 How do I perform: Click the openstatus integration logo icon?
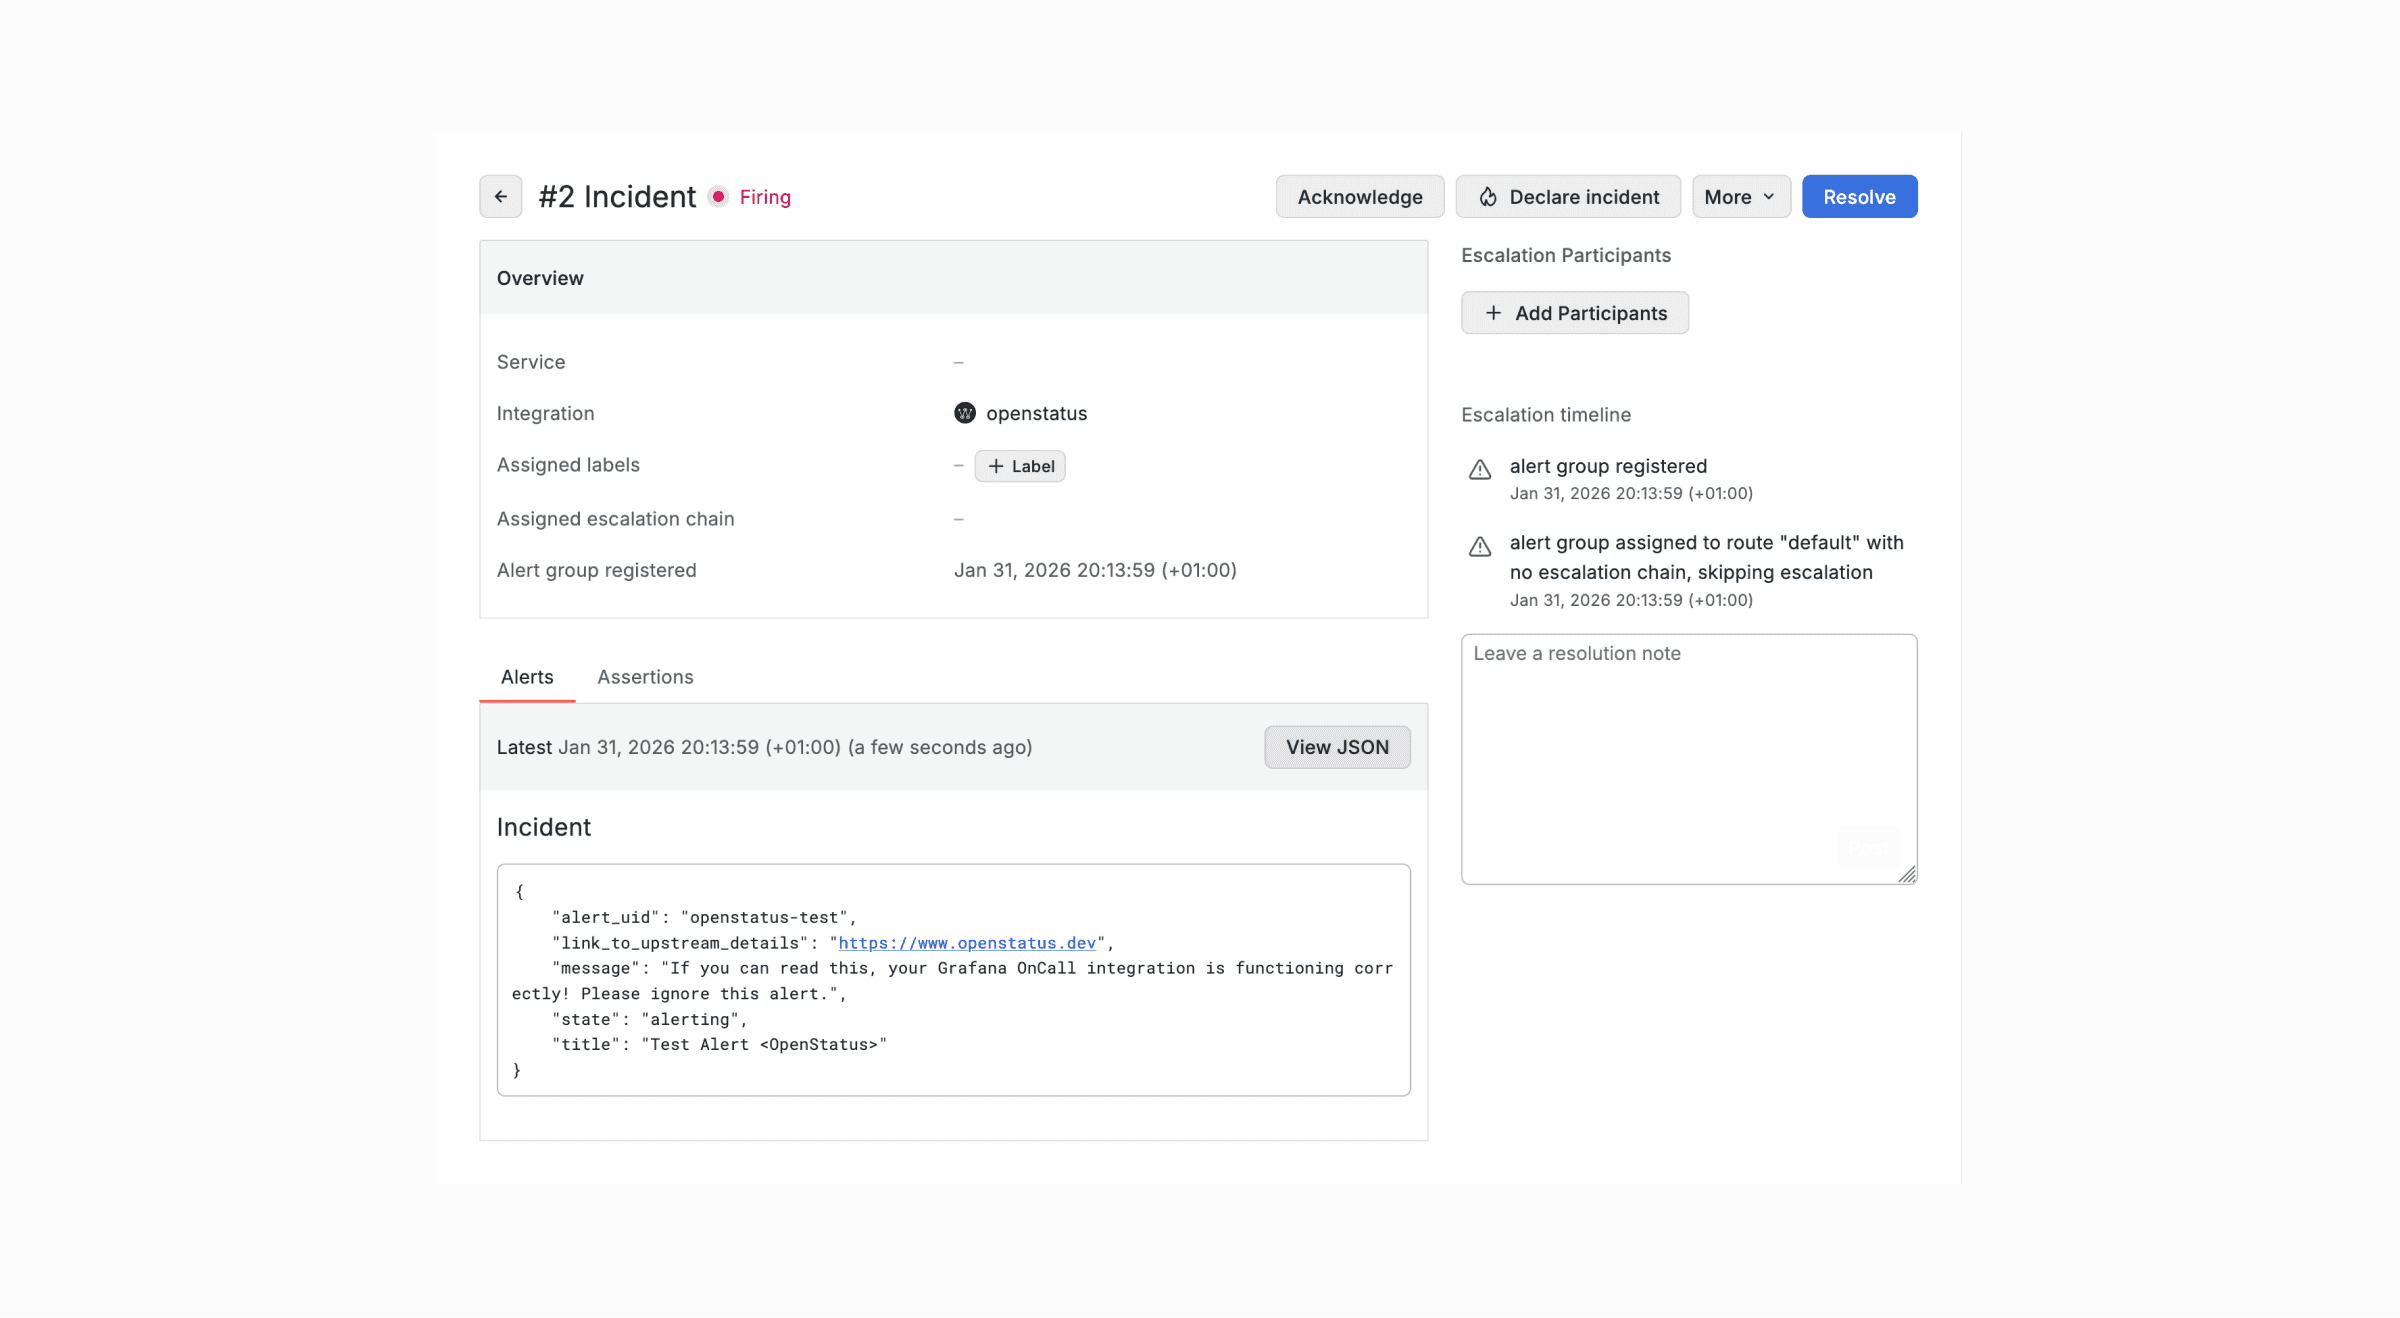tap(964, 413)
